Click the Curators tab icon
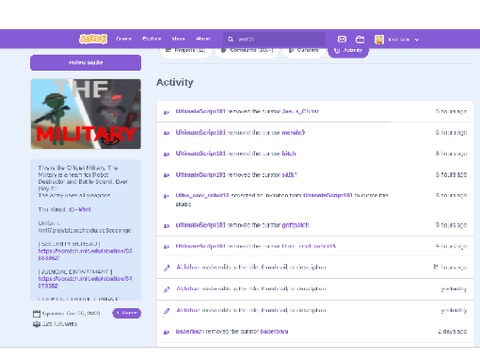This screenshot has width=480, height=360. [291, 50]
